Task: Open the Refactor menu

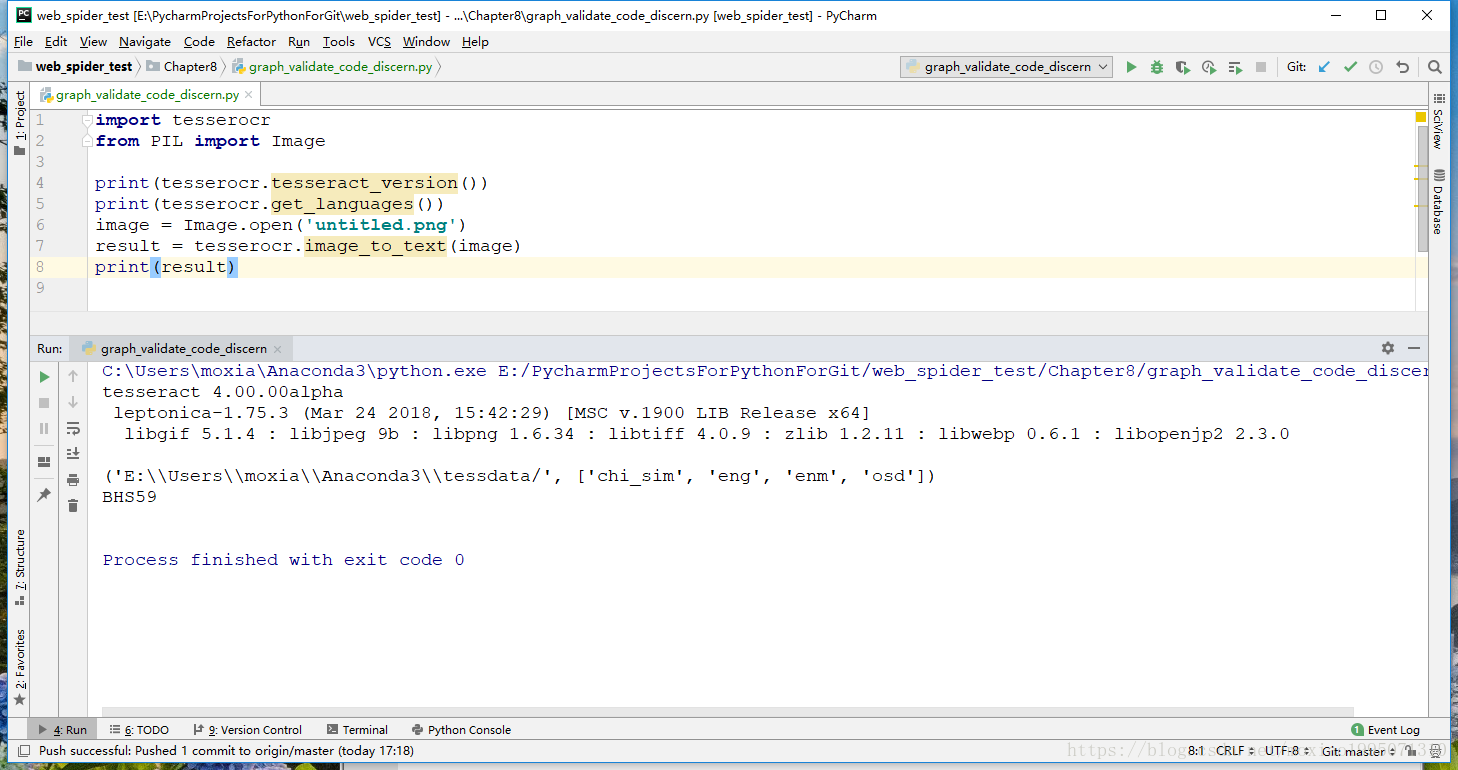Action: 251,42
